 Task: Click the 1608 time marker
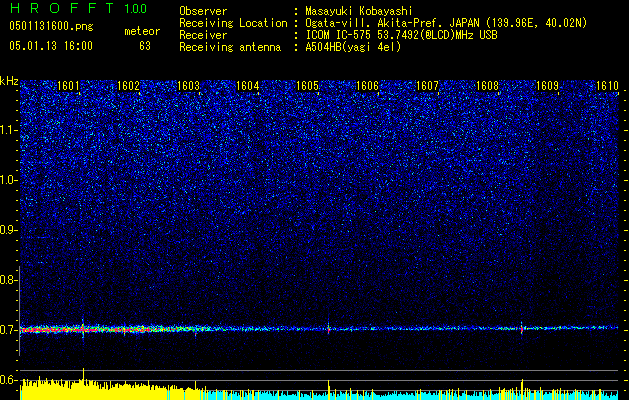point(487,86)
